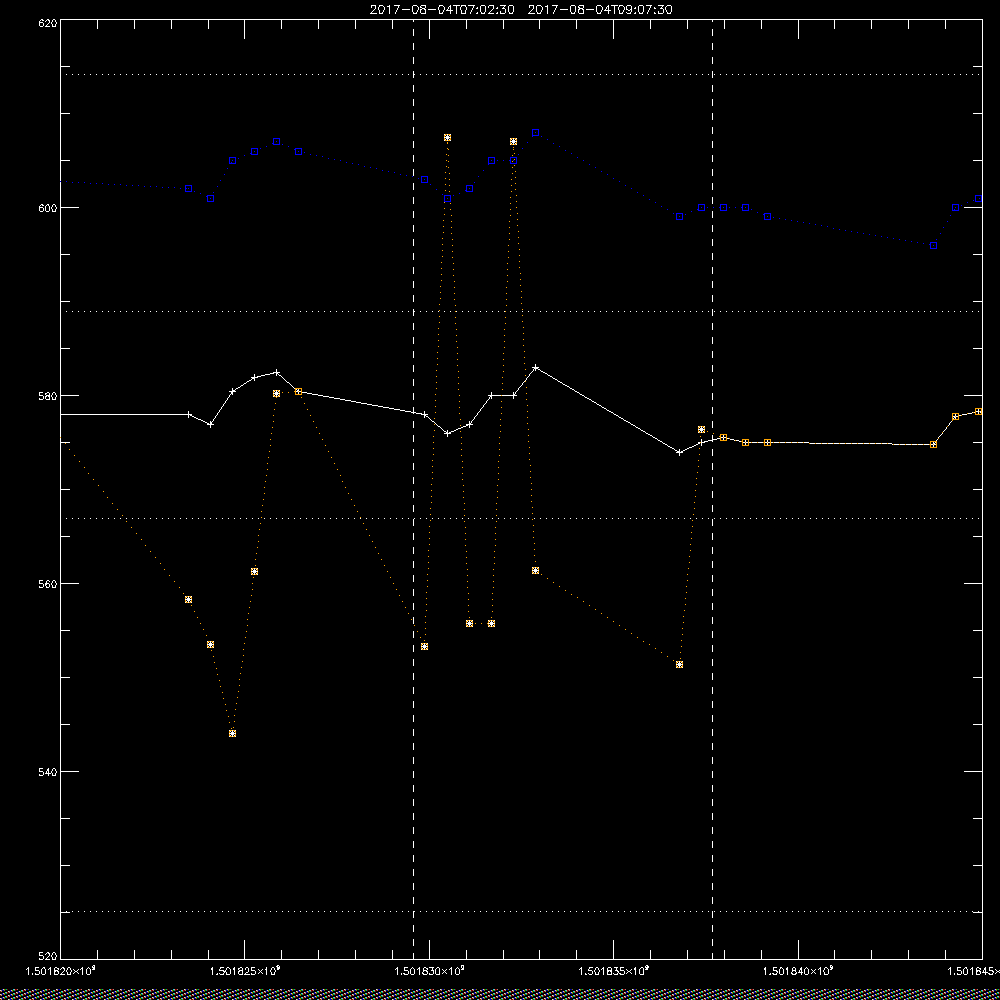Screen dimensions: 1000x1000
Task: Select the y-axis label 600
Action: click(48, 208)
